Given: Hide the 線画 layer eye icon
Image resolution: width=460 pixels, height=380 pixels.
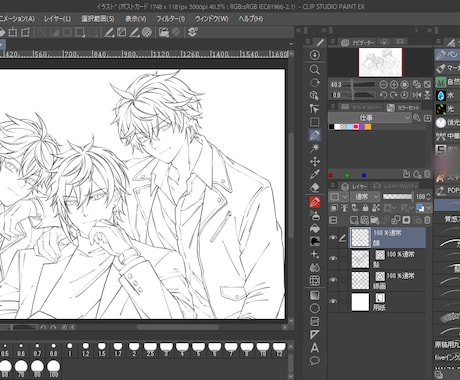Looking at the screenshot, I should (333, 280).
